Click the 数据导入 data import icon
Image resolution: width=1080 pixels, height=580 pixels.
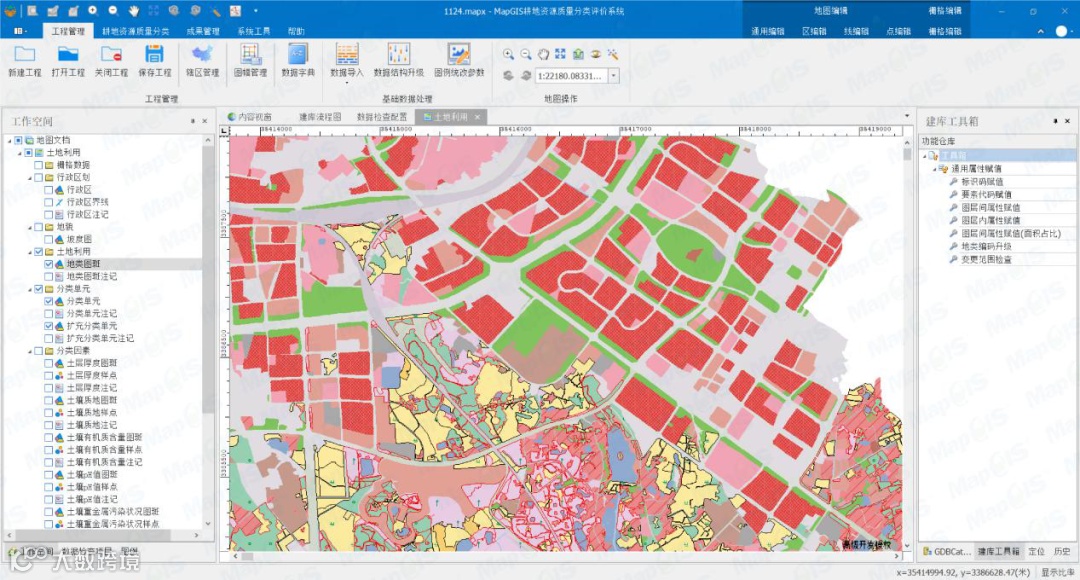346,54
